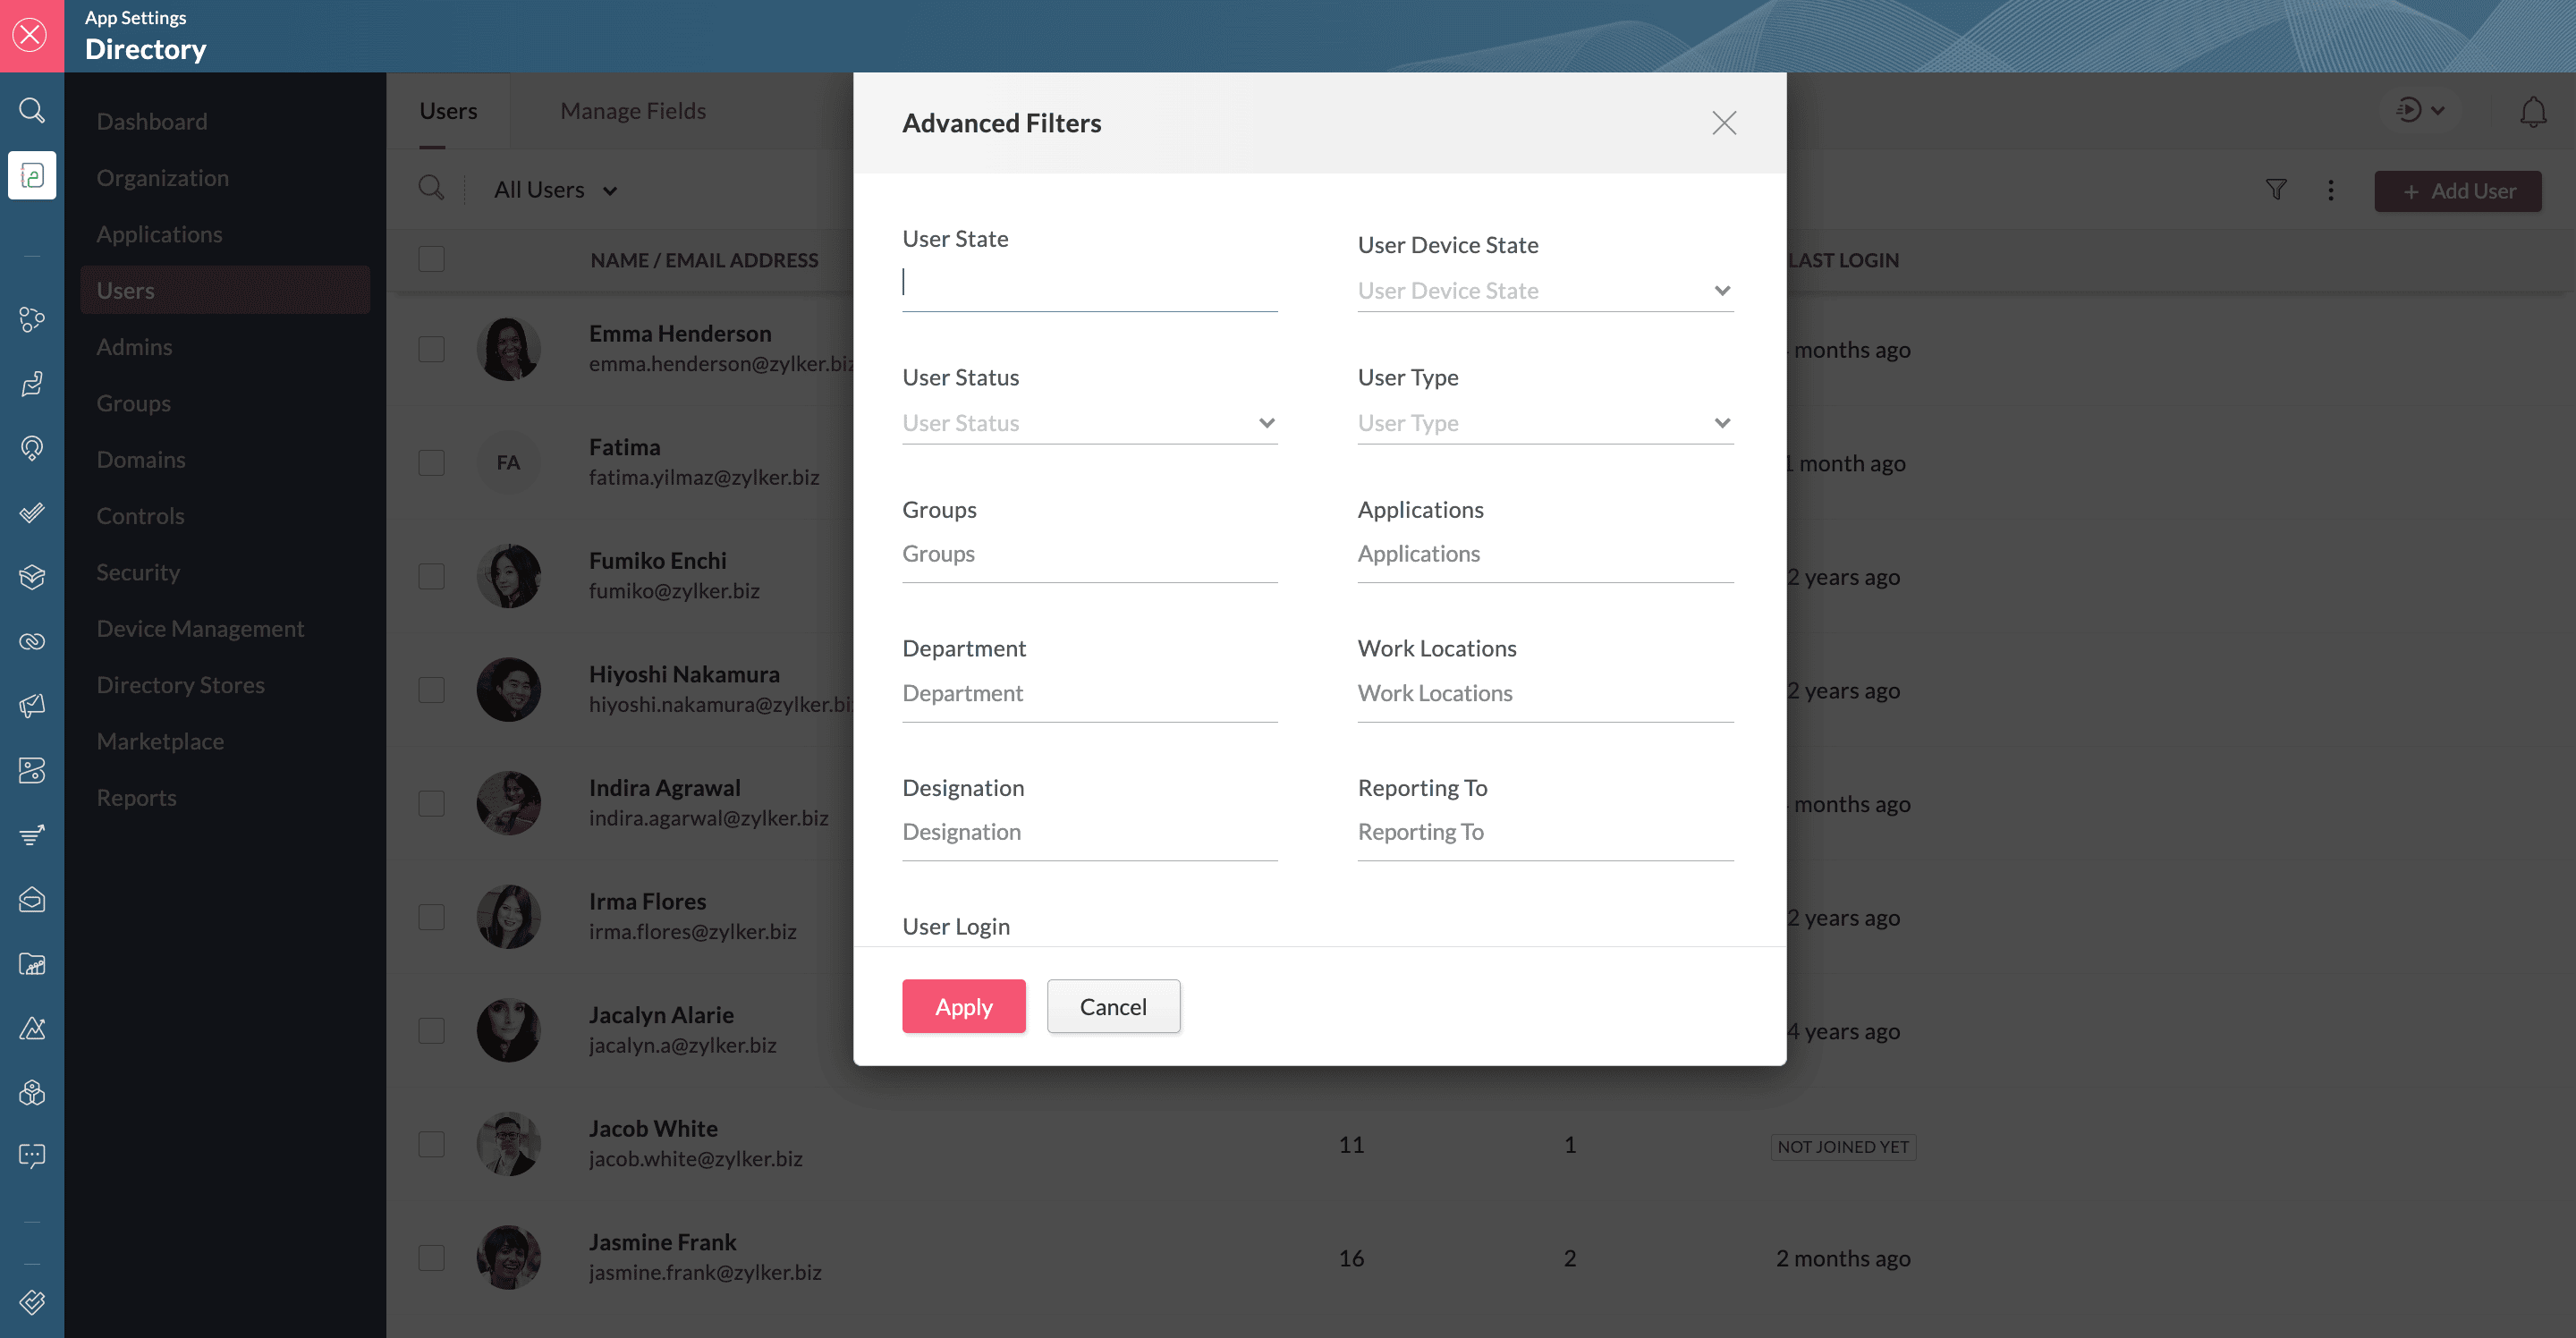
Task: Tick the checkbox beside Jacob White
Action: pos(431,1144)
